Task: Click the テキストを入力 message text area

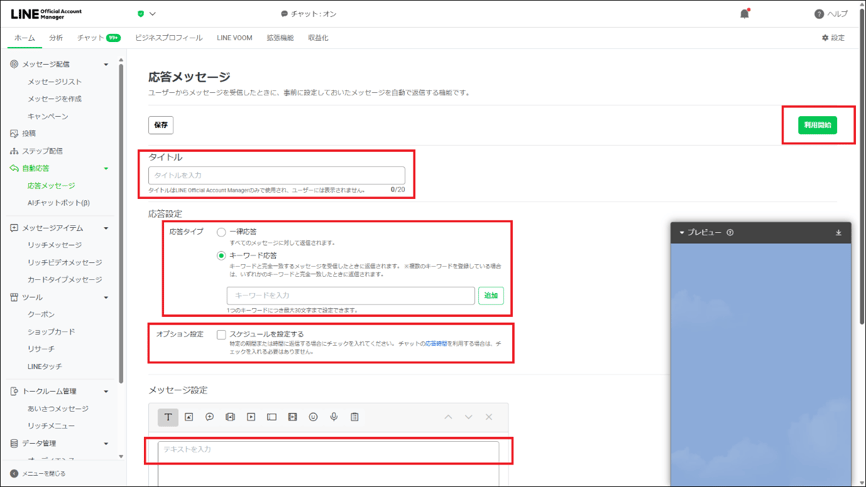Action: pyautogui.click(x=328, y=464)
